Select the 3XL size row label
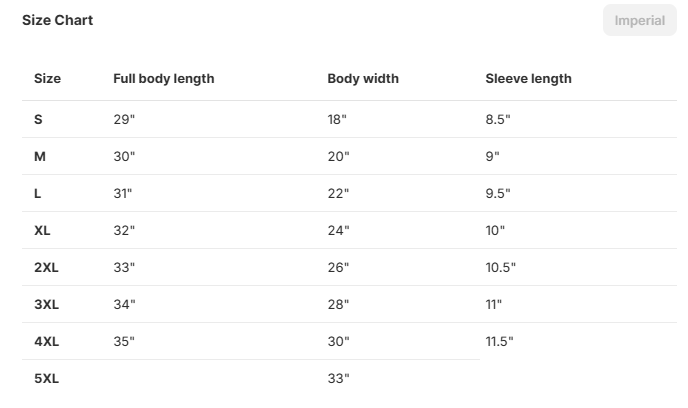The height and width of the screenshot is (408, 688). [x=46, y=304]
